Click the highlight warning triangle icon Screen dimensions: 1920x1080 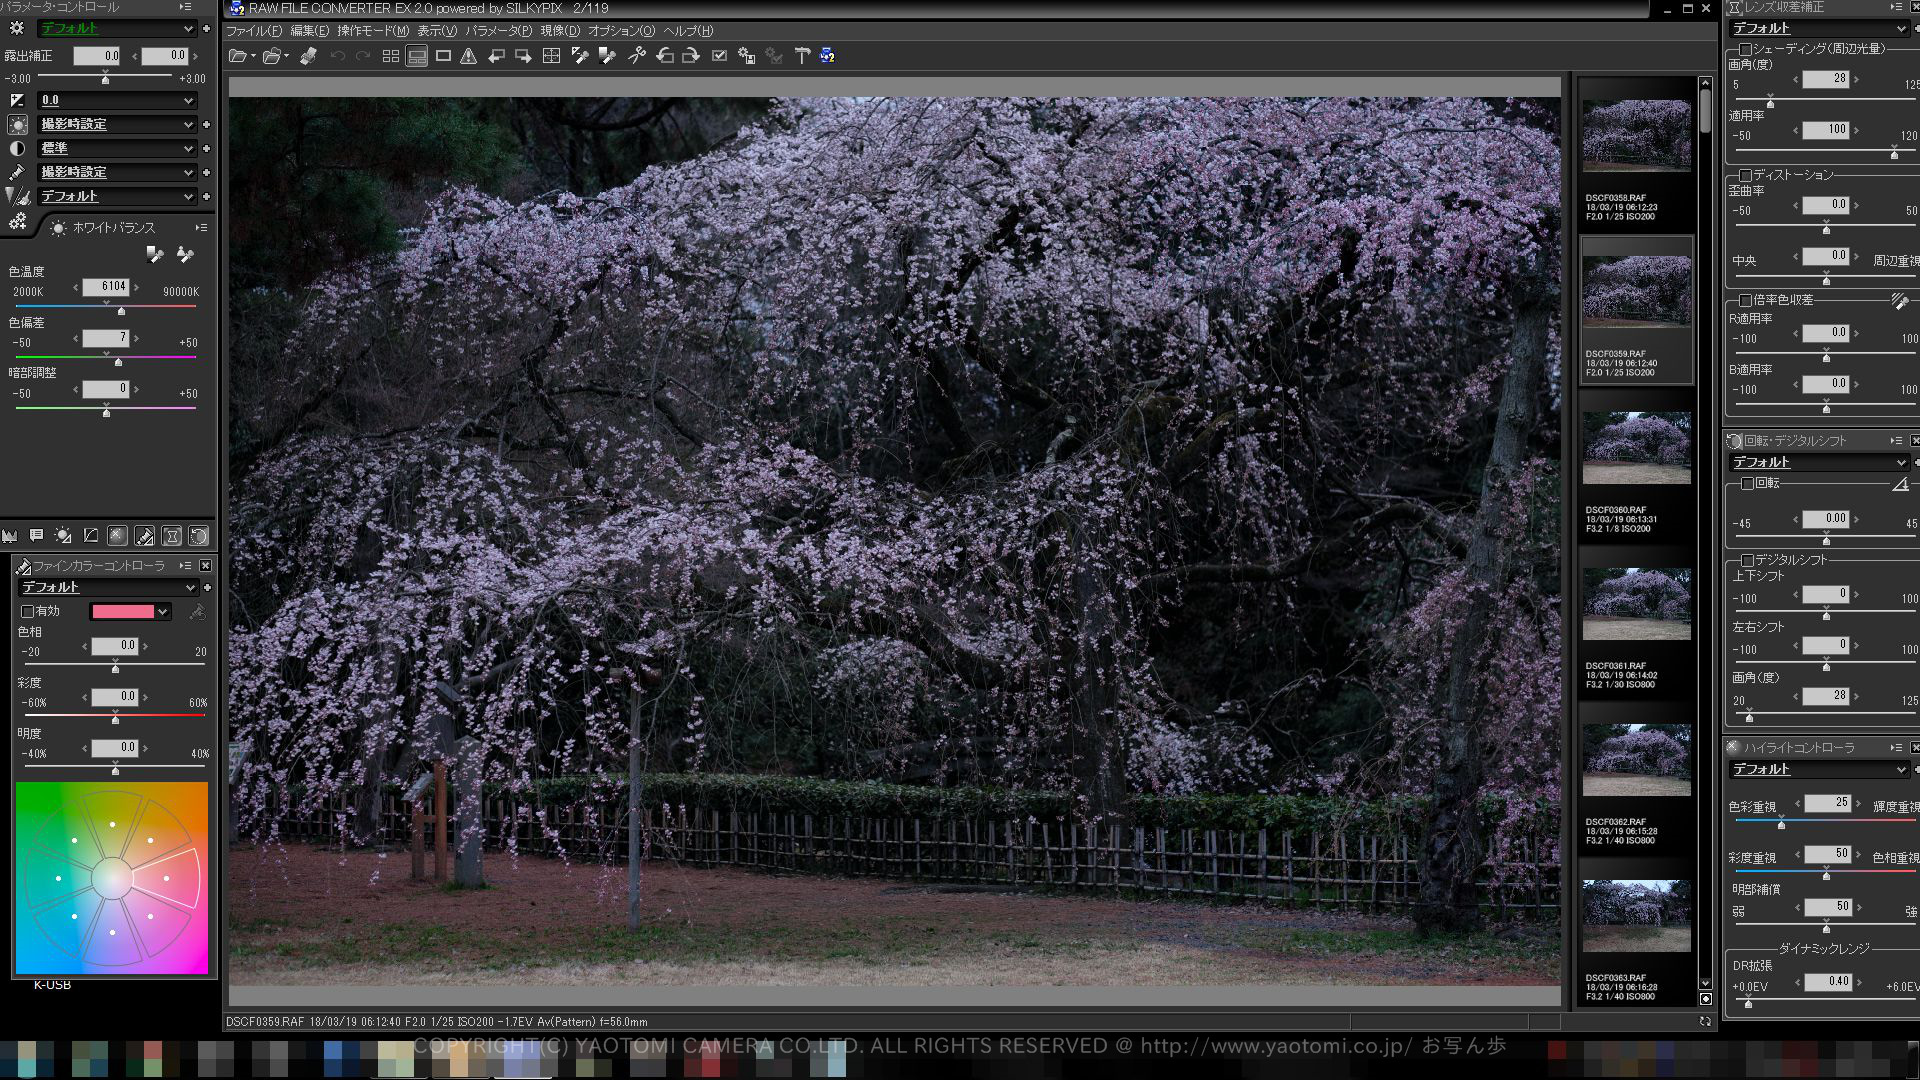(x=468, y=56)
